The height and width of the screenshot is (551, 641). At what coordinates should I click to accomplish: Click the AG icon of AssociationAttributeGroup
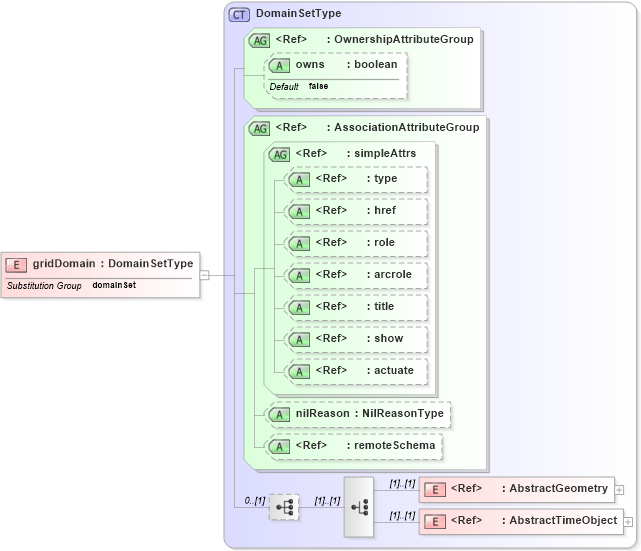point(260,129)
